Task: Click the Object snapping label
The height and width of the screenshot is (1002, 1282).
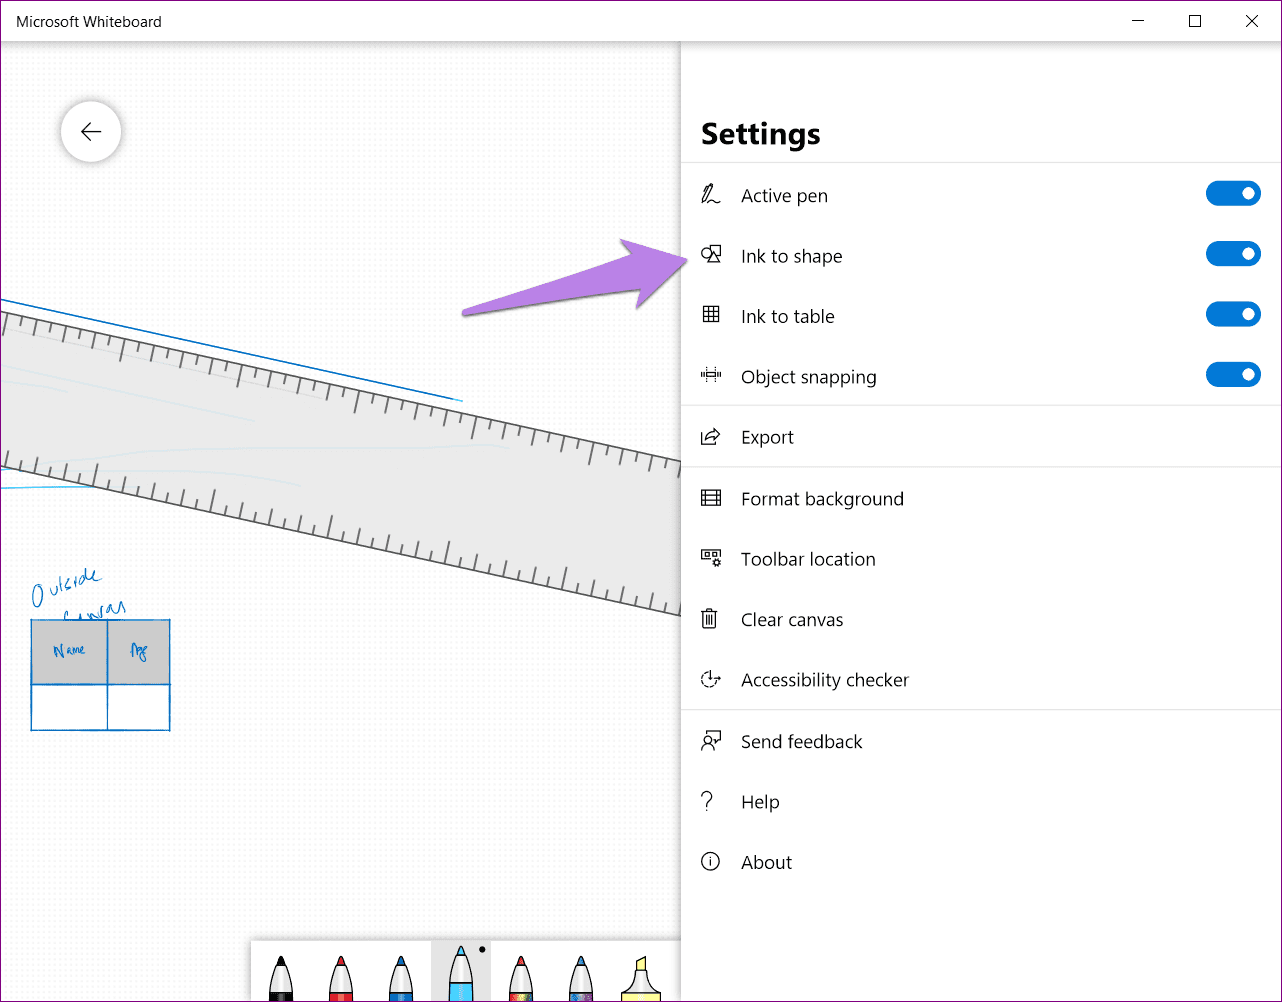Action: click(x=808, y=377)
